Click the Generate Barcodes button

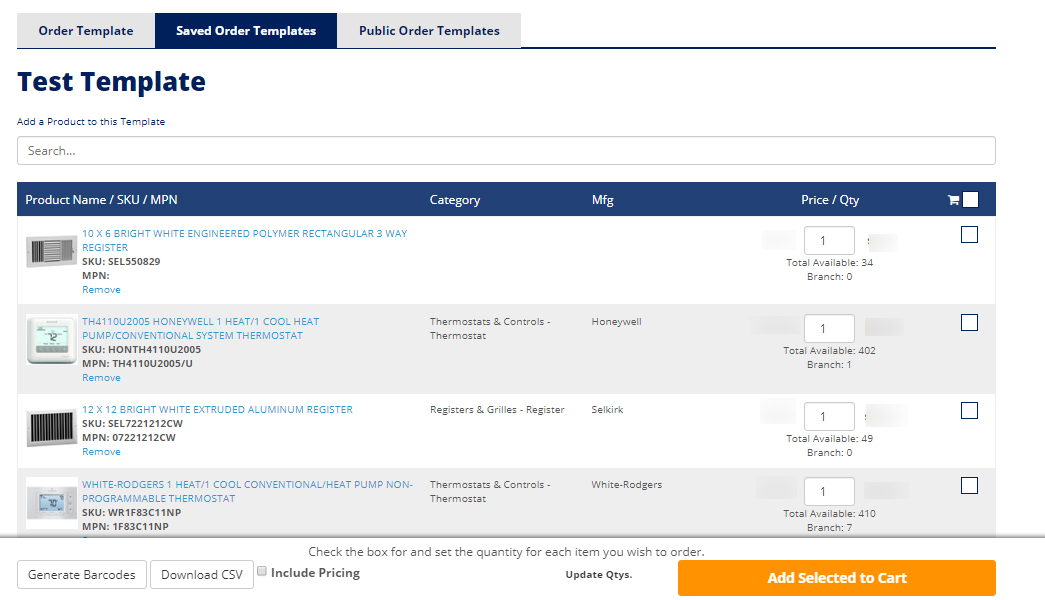(82, 575)
